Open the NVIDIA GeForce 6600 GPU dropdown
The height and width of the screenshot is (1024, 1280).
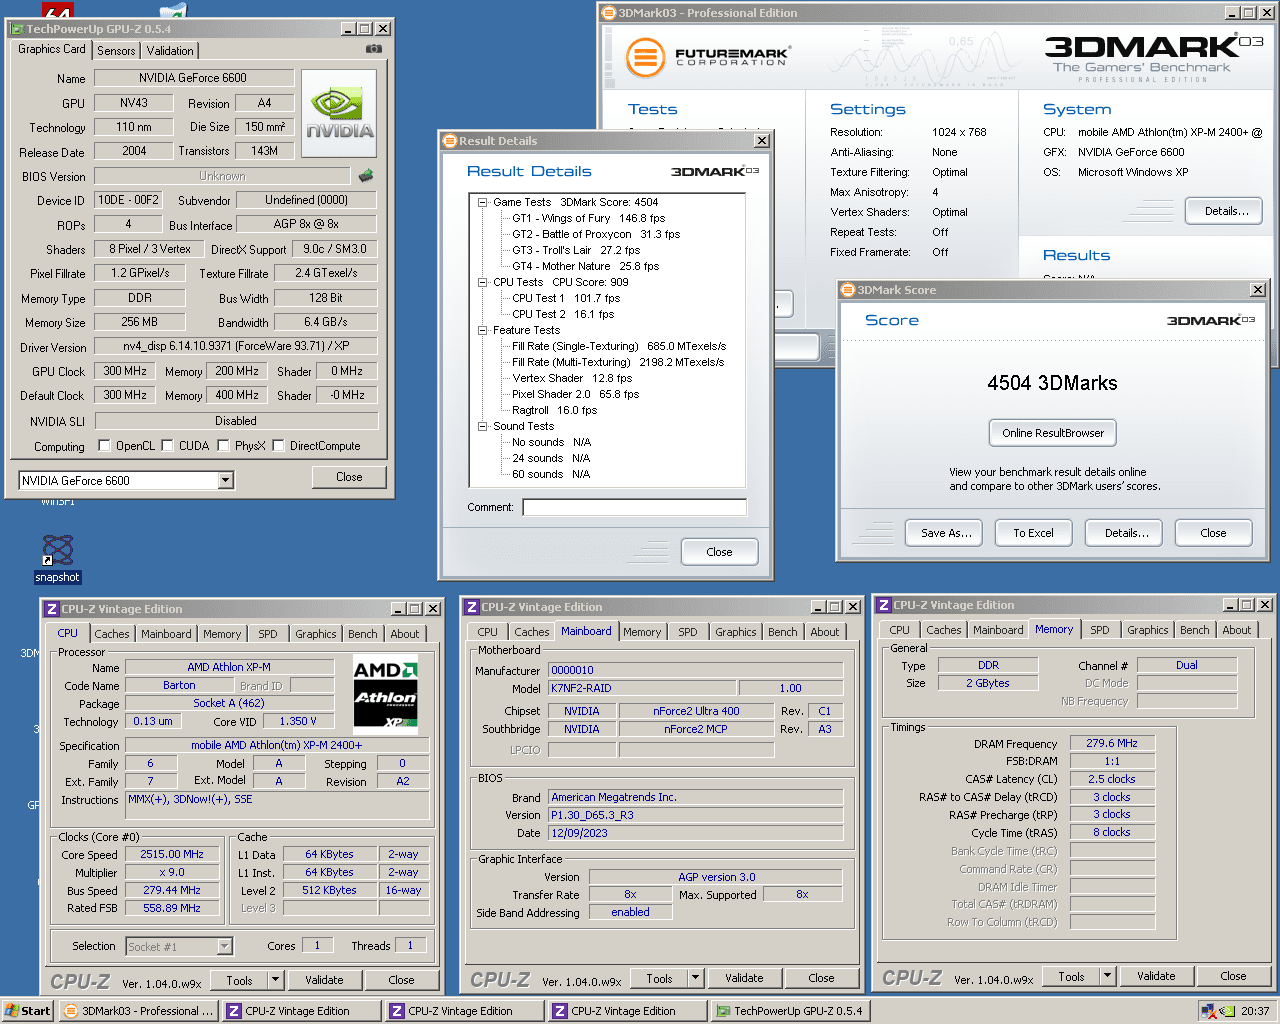(x=225, y=481)
